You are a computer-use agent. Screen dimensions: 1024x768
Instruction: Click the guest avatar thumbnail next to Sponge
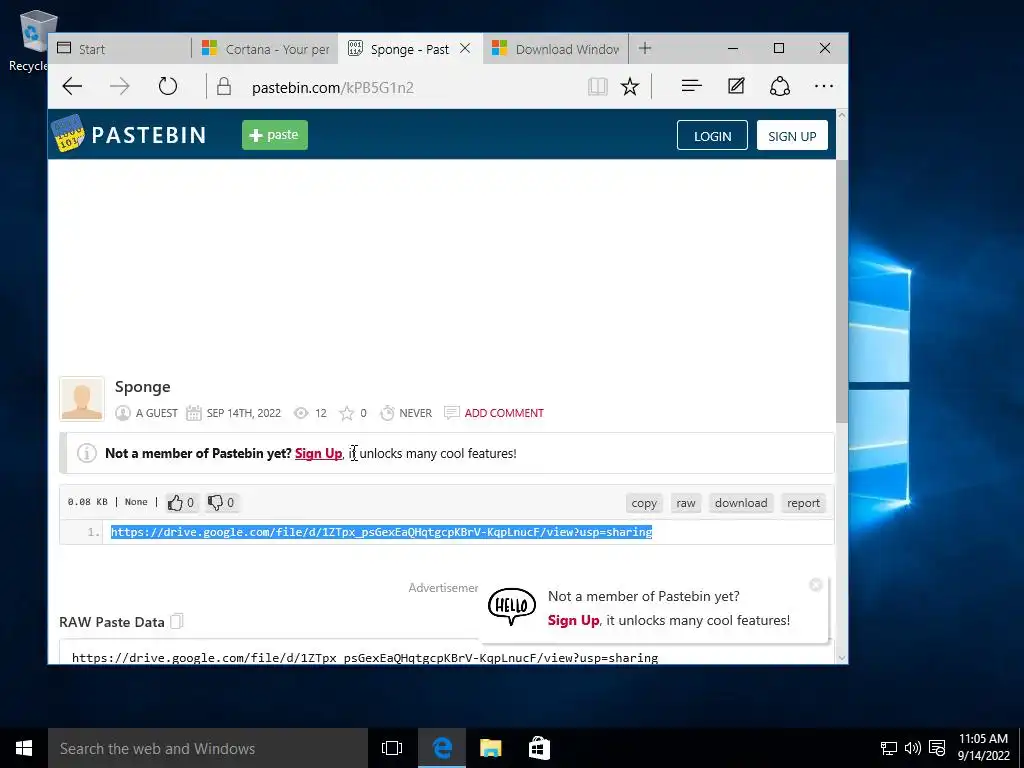pos(82,398)
